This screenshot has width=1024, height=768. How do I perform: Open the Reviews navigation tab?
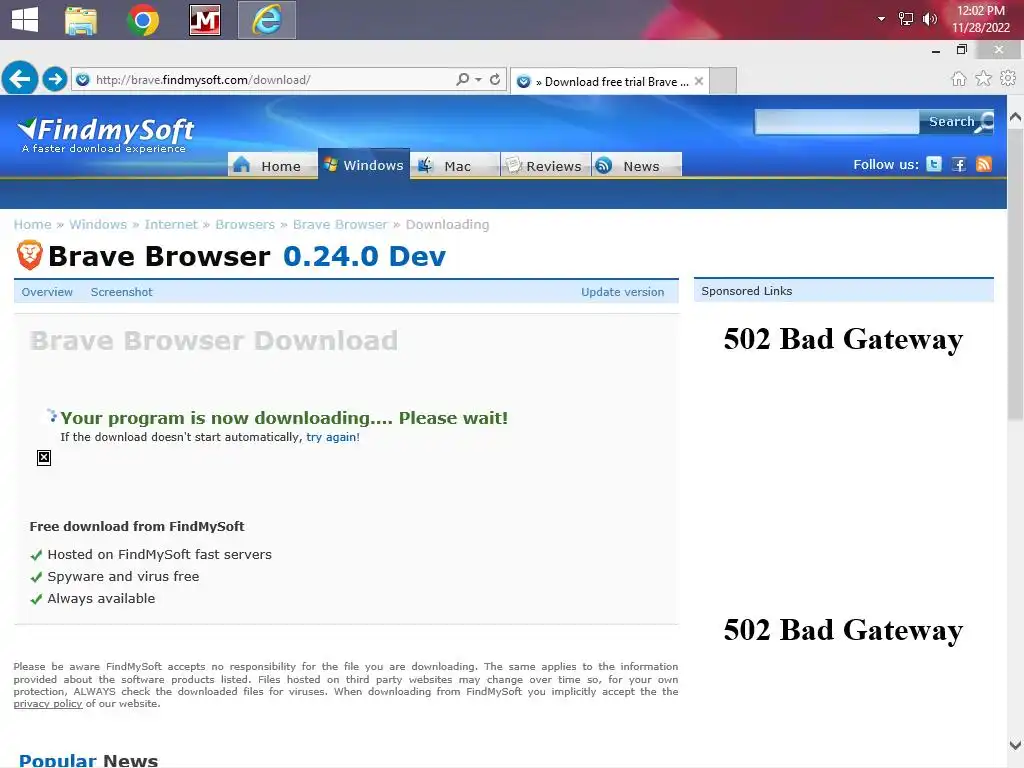tap(545, 165)
